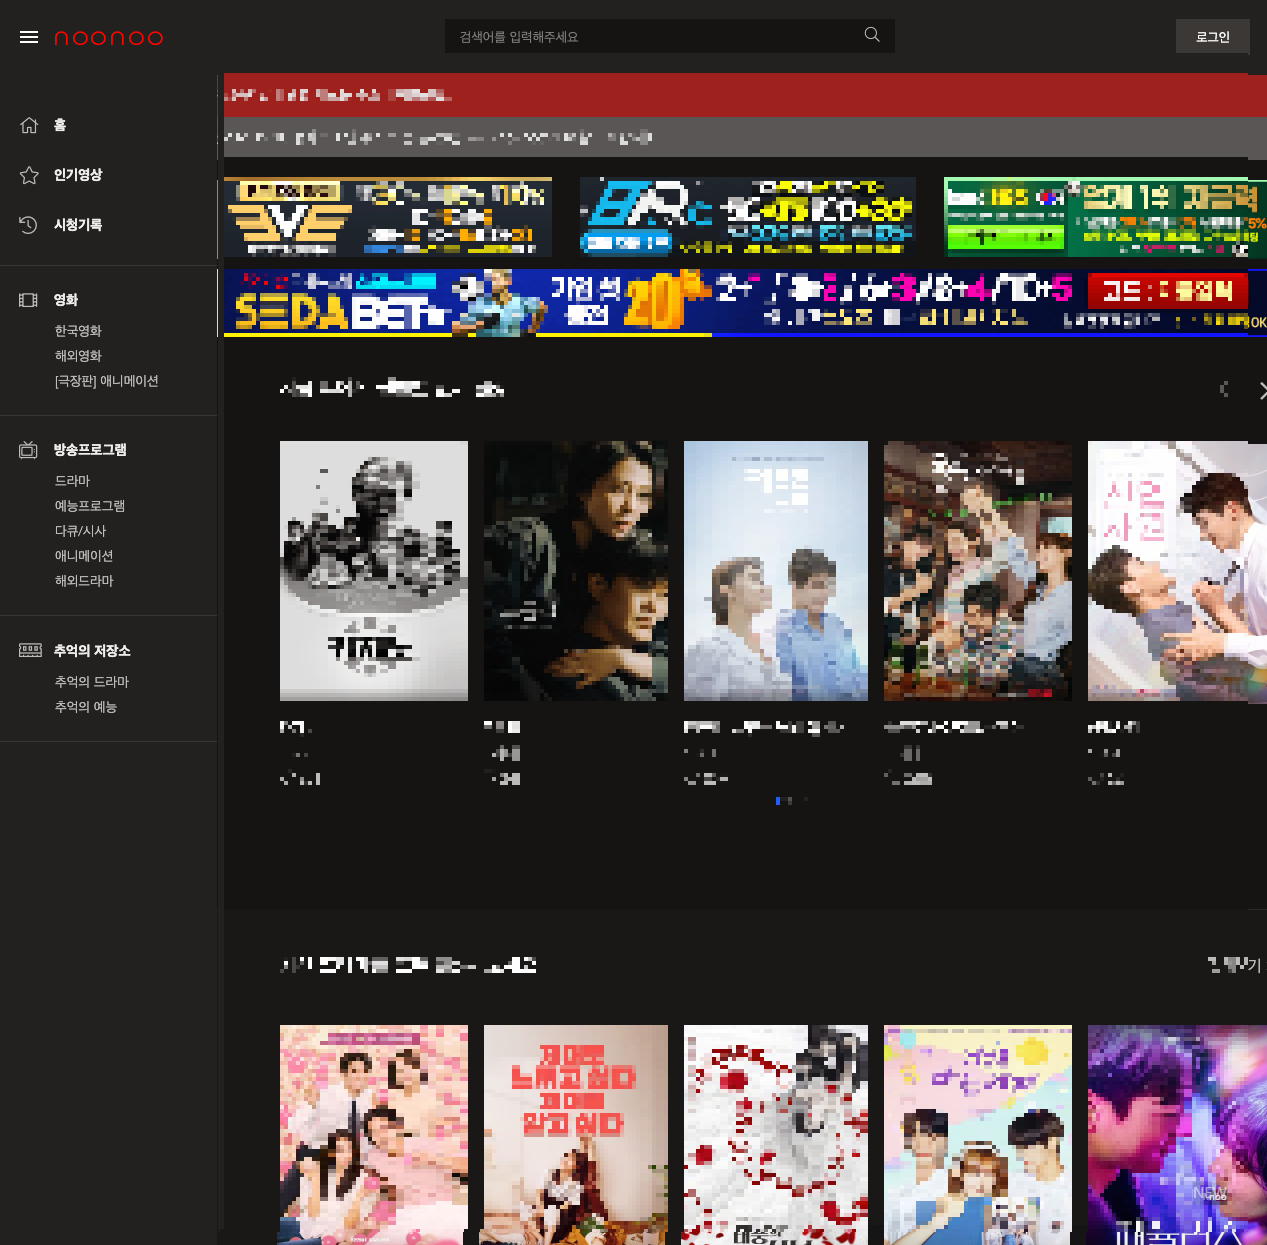Screen dimensions: 1267x1245
Task: Open 추억의 예능 link
Action: (86, 707)
